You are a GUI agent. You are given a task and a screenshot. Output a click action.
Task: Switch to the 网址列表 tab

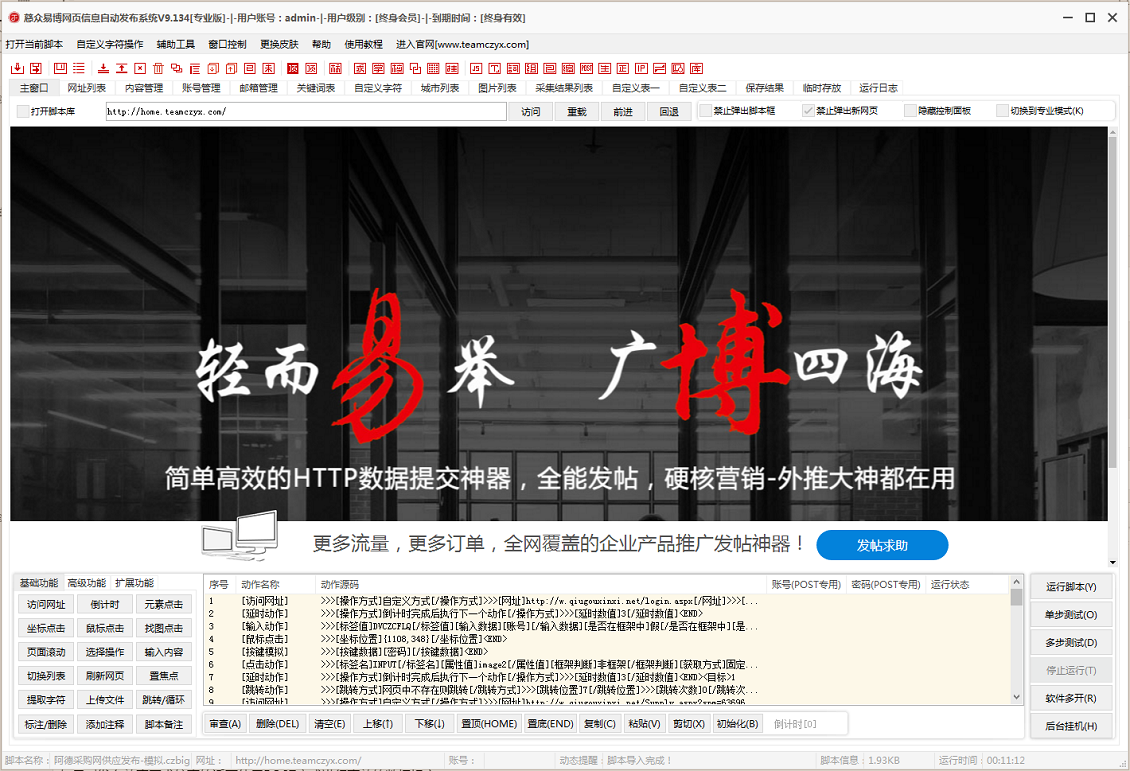[86, 88]
